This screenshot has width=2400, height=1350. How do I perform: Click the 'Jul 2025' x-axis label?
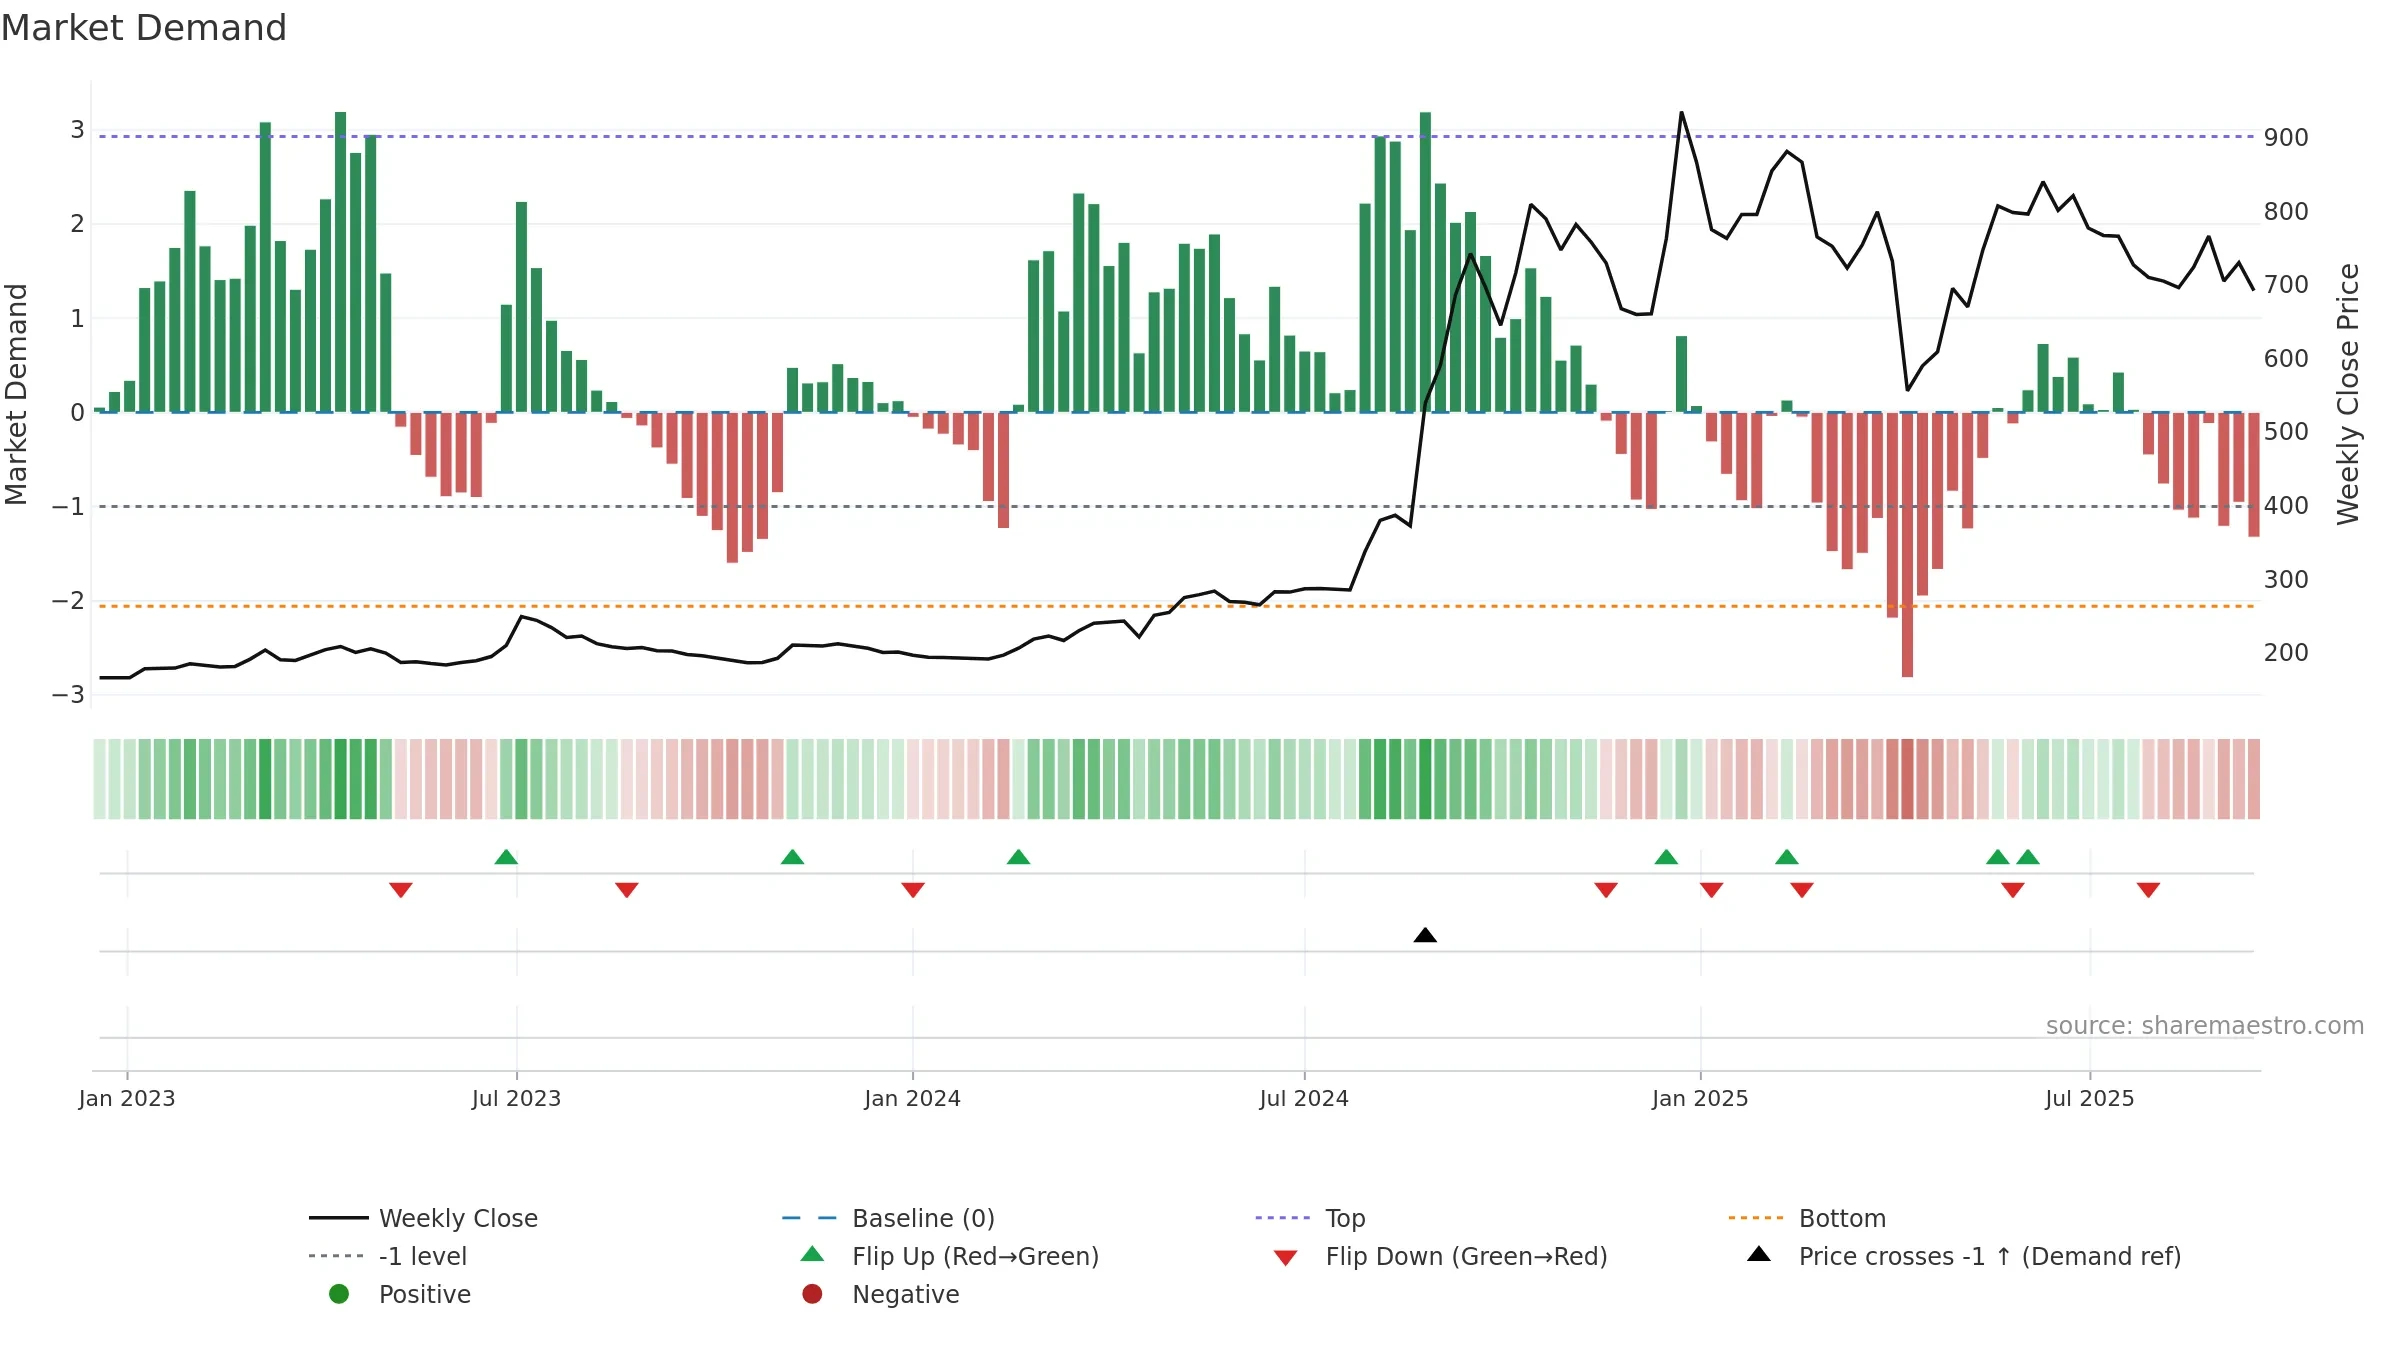(x=2090, y=1098)
